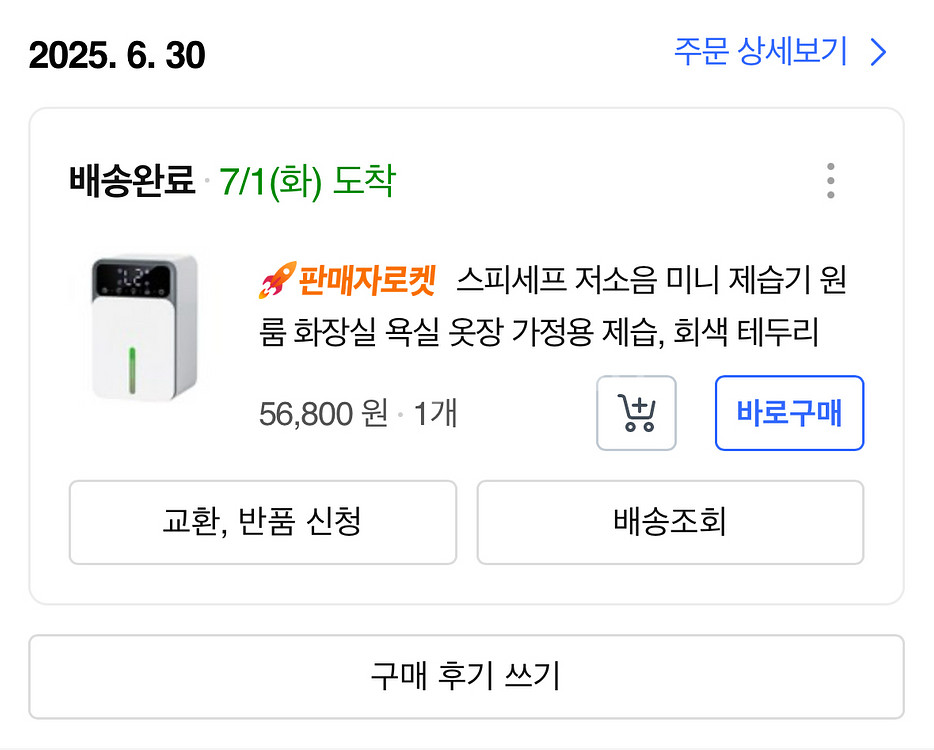Image resolution: width=934 pixels, height=750 pixels.
Task: Track the shipment with 배송조회
Action: coord(670,522)
